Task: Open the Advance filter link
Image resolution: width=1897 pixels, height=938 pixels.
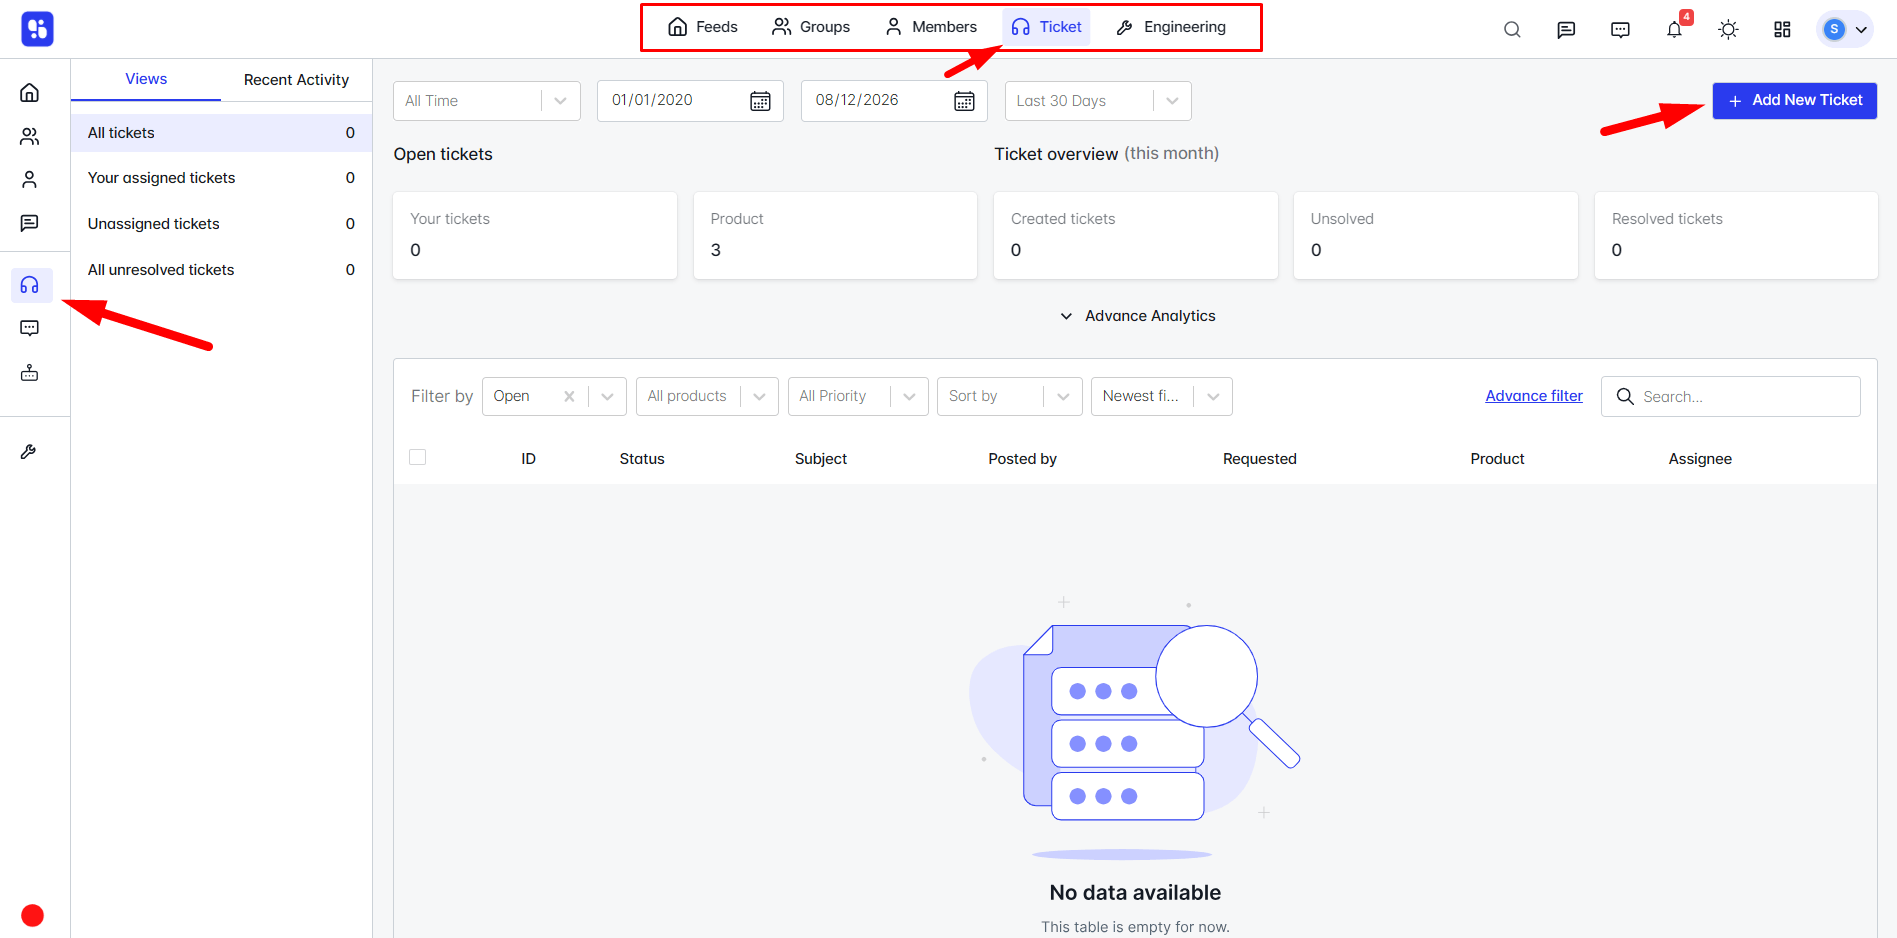Action: (x=1534, y=396)
